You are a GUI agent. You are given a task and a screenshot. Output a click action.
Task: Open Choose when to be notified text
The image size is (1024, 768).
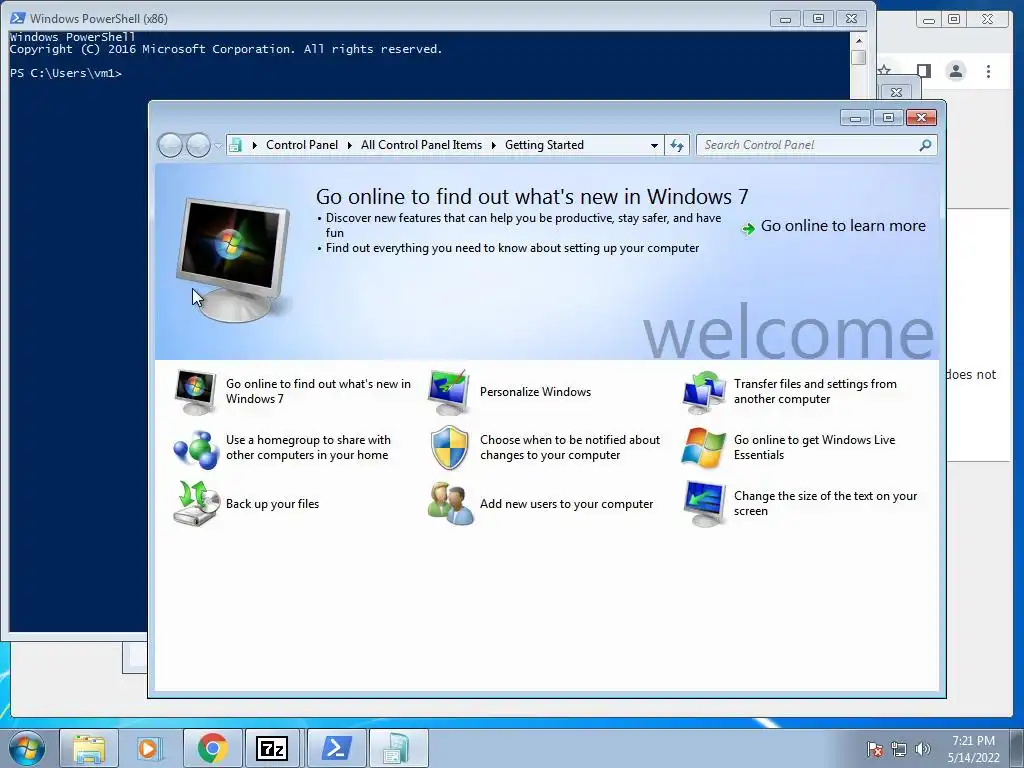tap(569, 447)
